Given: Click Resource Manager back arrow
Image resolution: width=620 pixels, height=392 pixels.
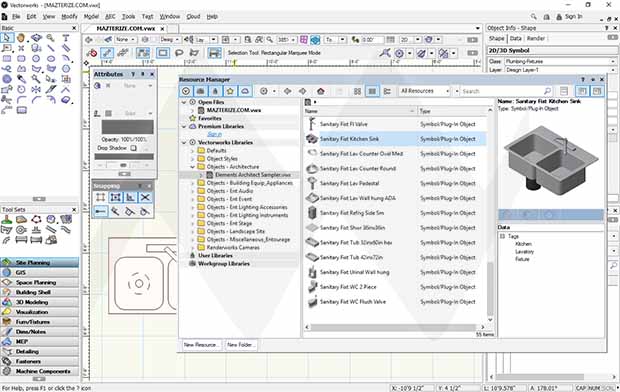Looking at the screenshot, I should (x=287, y=91).
